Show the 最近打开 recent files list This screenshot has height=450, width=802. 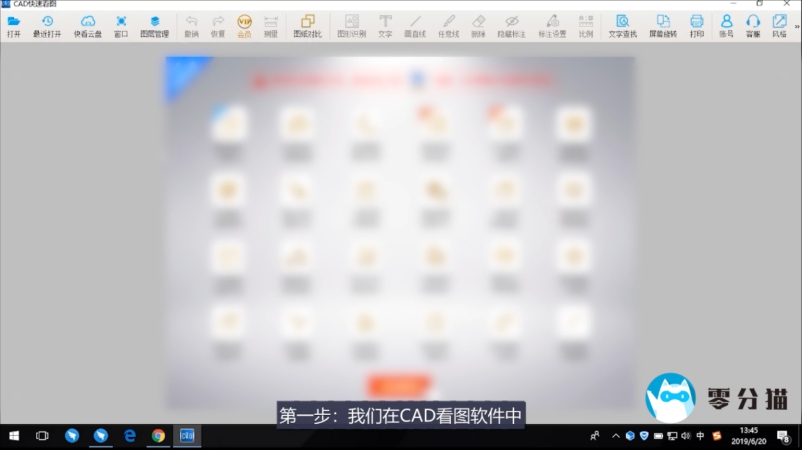pyautogui.click(x=47, y=26)
